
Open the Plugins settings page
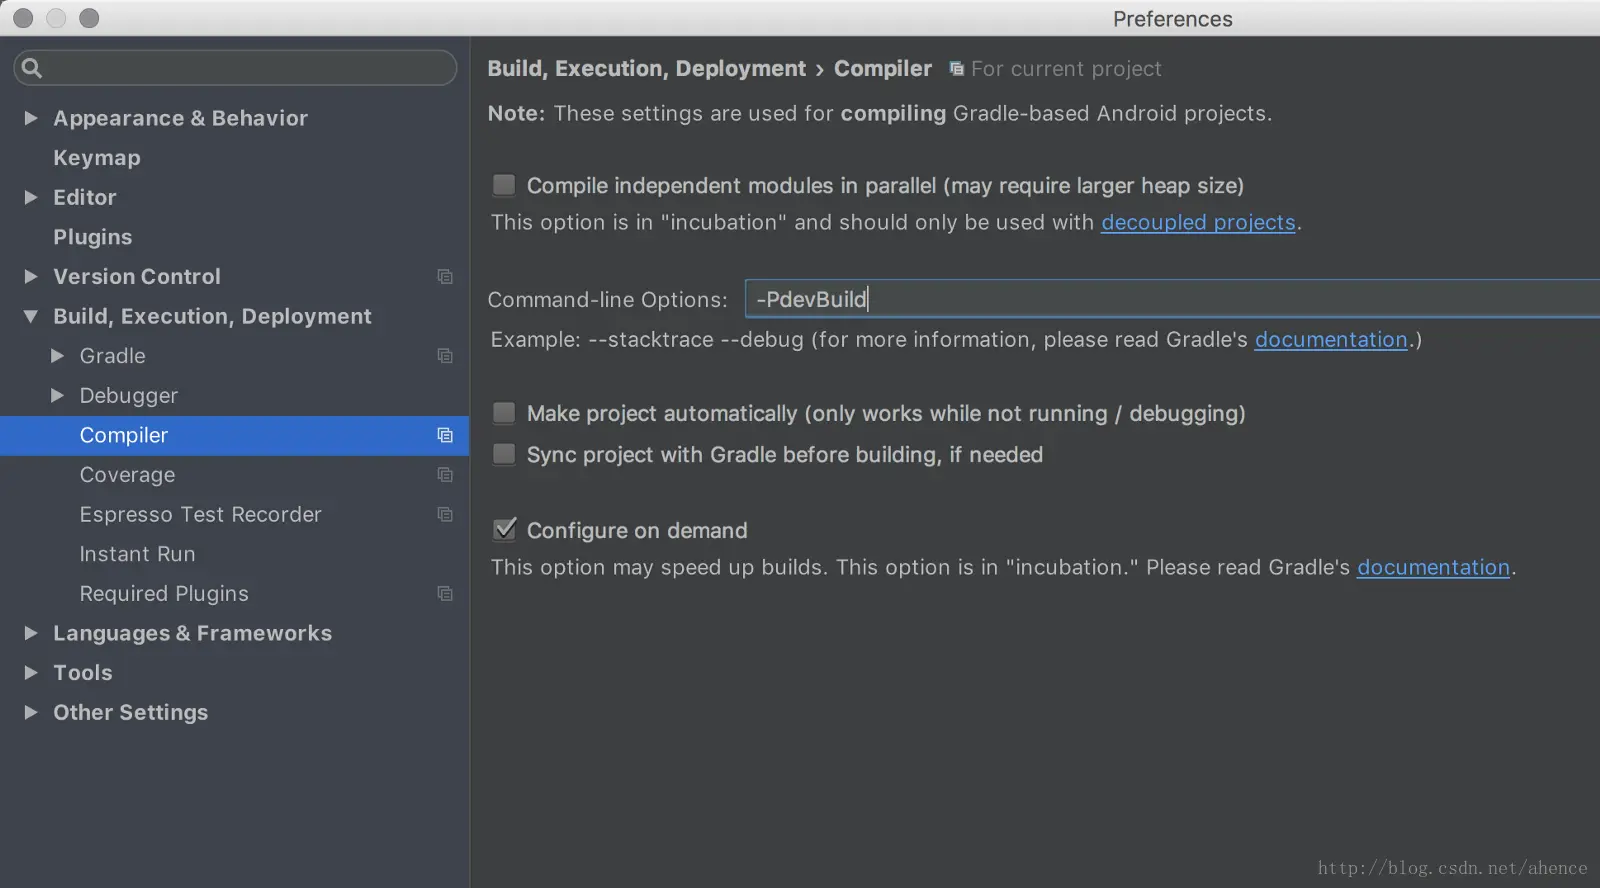[93, 237]
